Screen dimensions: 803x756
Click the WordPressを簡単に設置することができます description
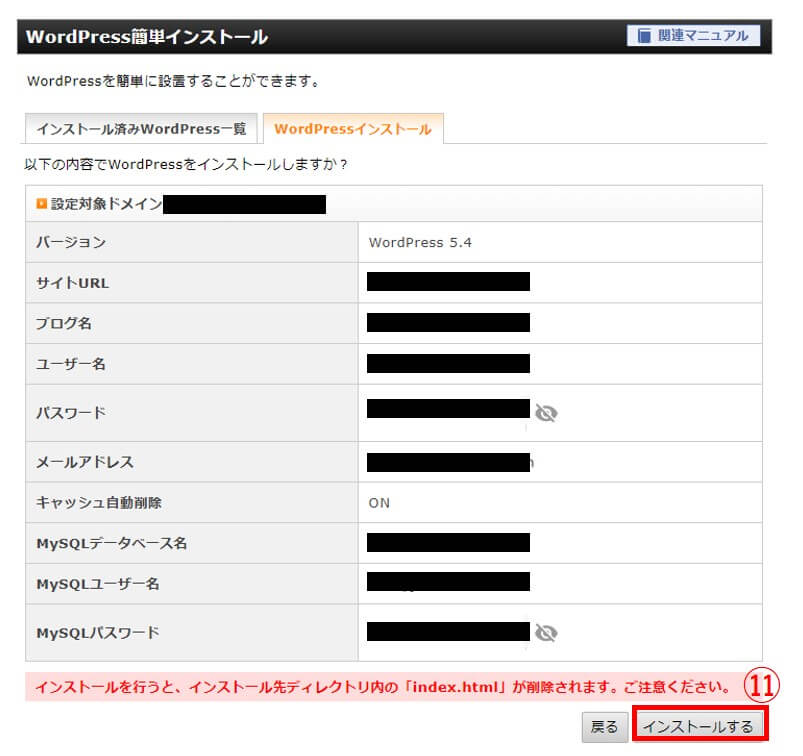click(173, 81)
